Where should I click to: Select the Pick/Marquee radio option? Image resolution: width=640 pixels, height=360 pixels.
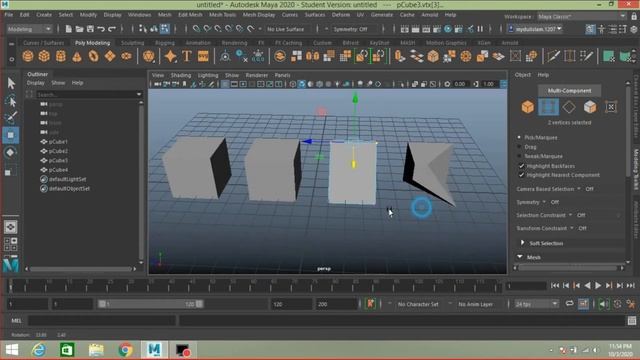519,138
